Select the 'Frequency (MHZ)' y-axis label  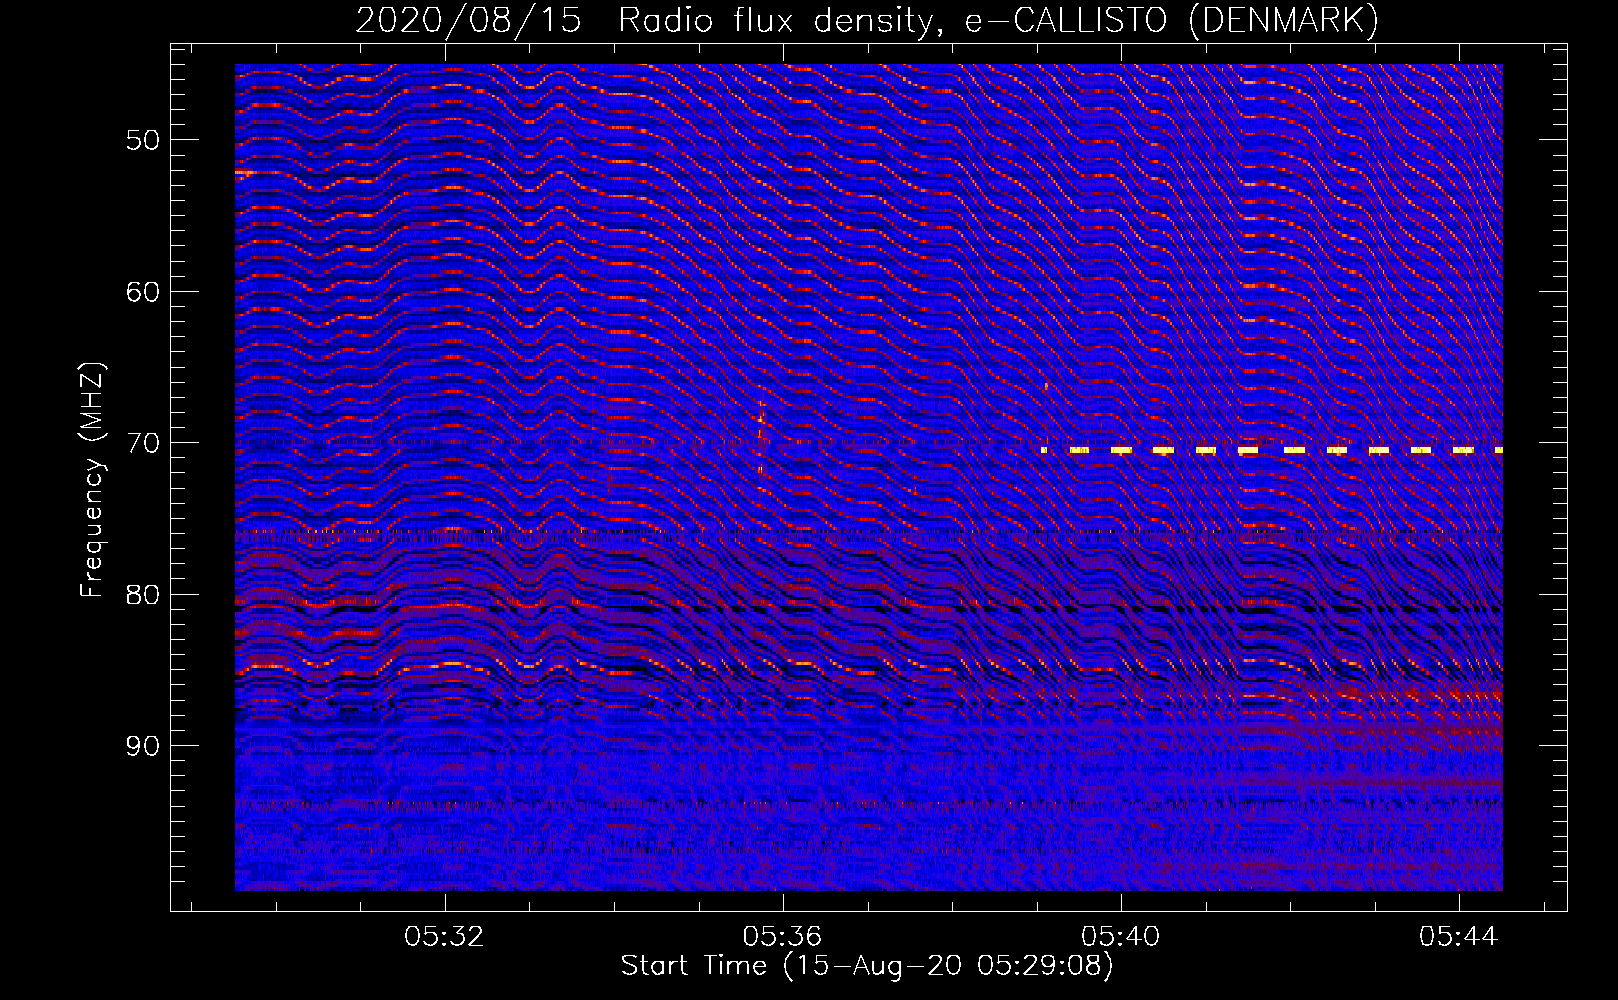(x=92, y=481)
